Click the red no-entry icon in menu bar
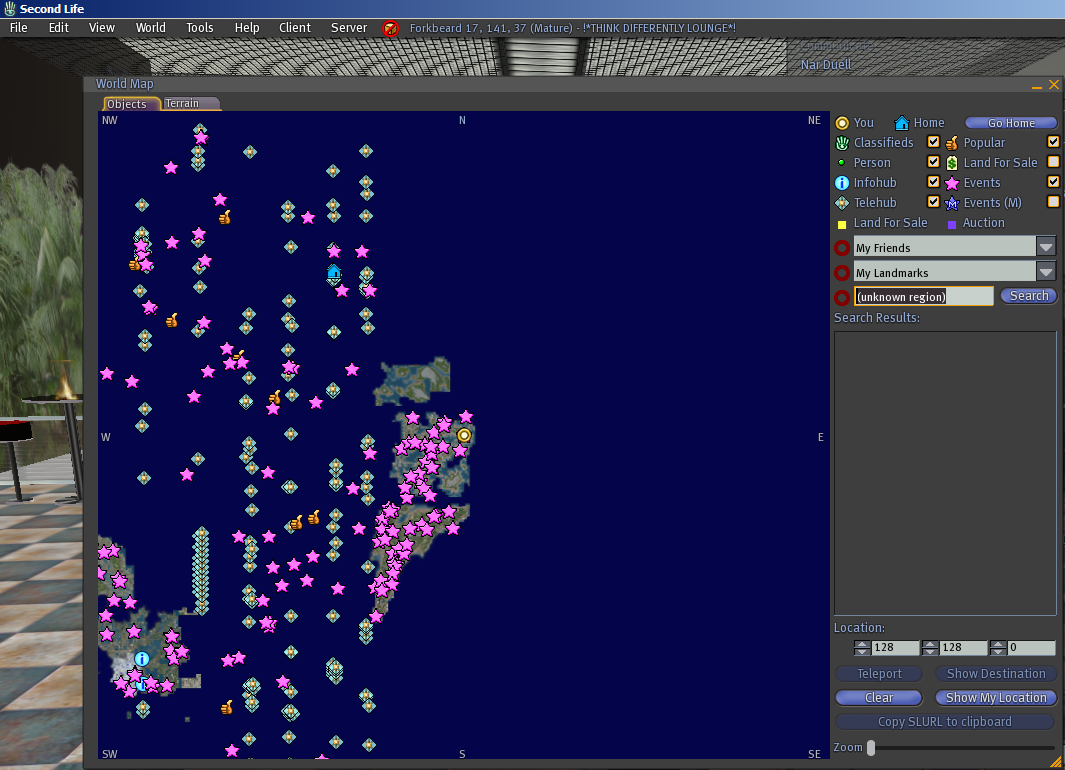The height and width of the screenshot is (770, 1065). 391,29
